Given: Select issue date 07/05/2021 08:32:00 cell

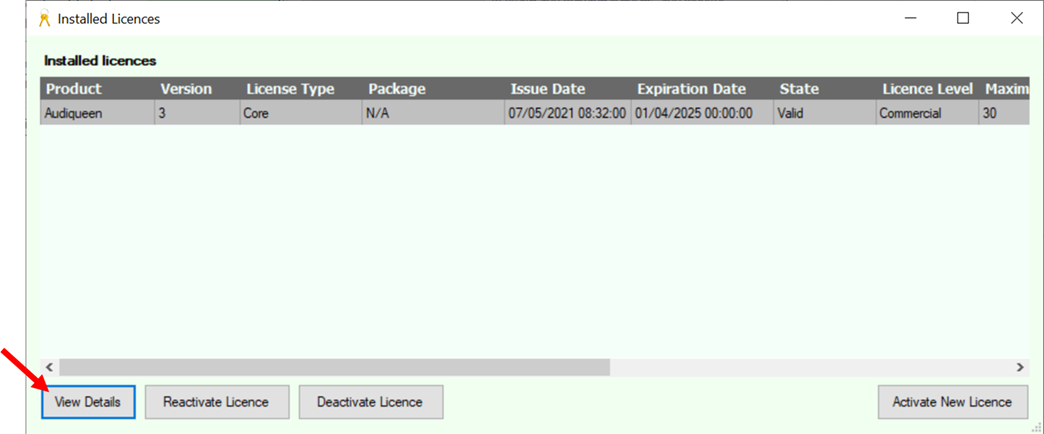Looking at the screenshot, I should click(x=568, y=113).
